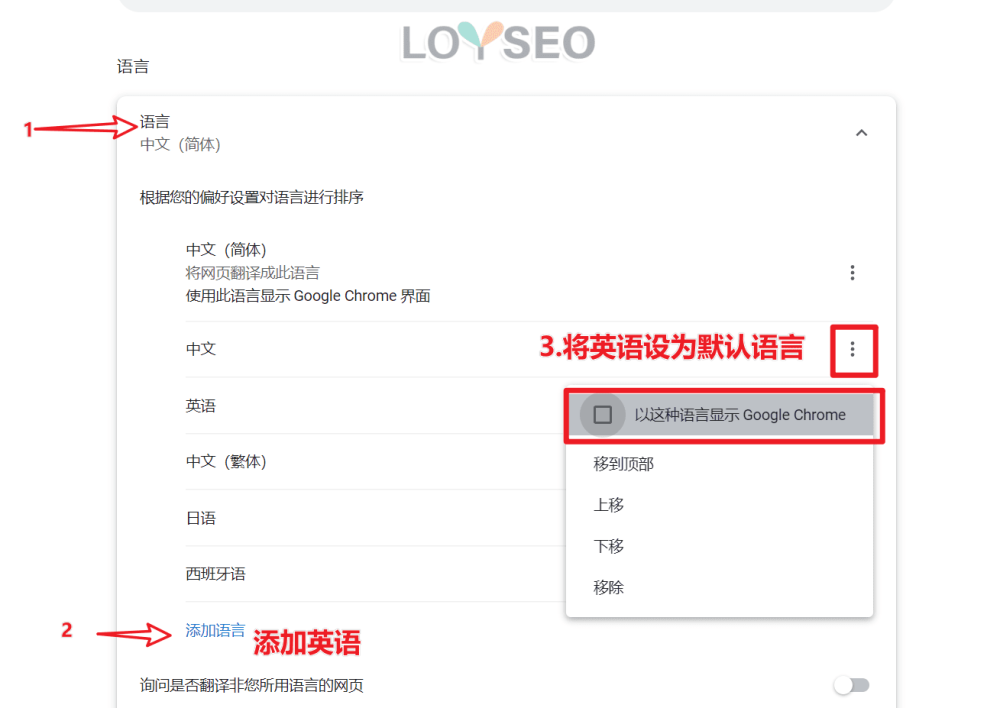Click the 添加语言 link
1000x708 pixels.
(215, 630)
